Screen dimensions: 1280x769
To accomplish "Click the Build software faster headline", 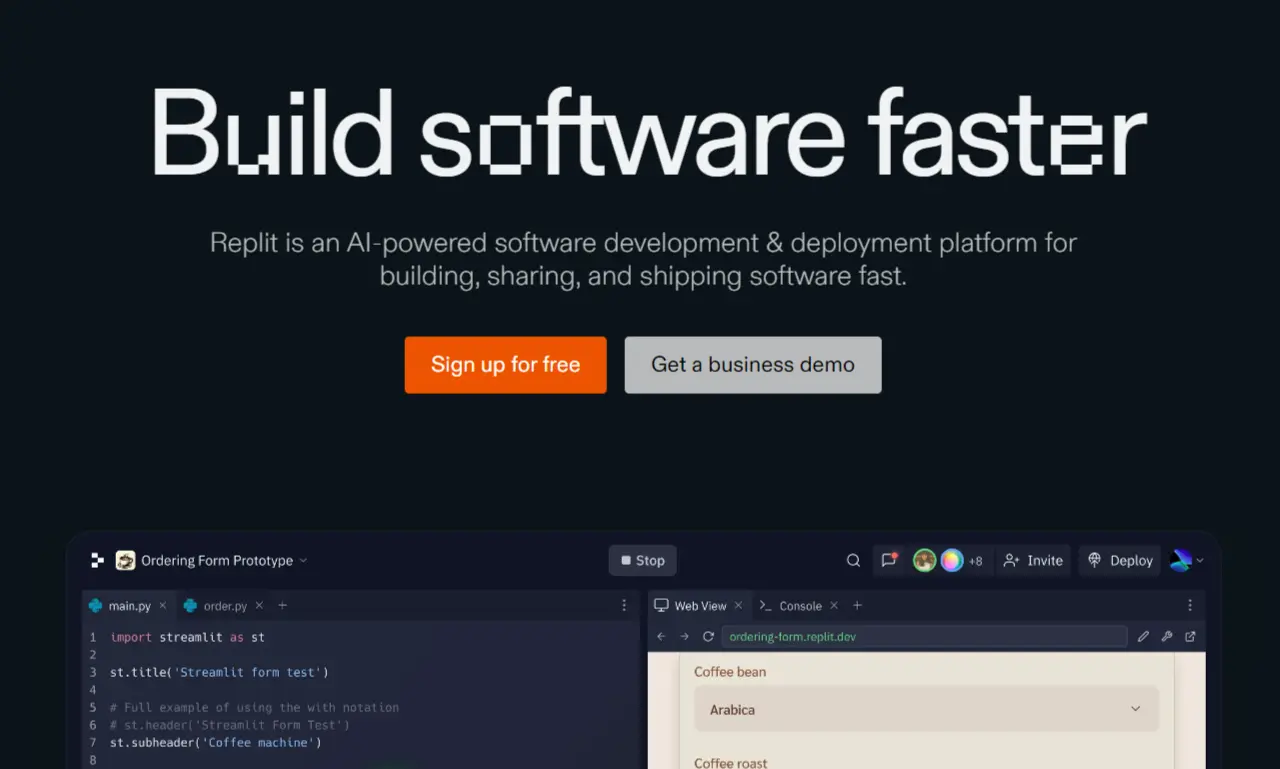I will pos(649,133).
